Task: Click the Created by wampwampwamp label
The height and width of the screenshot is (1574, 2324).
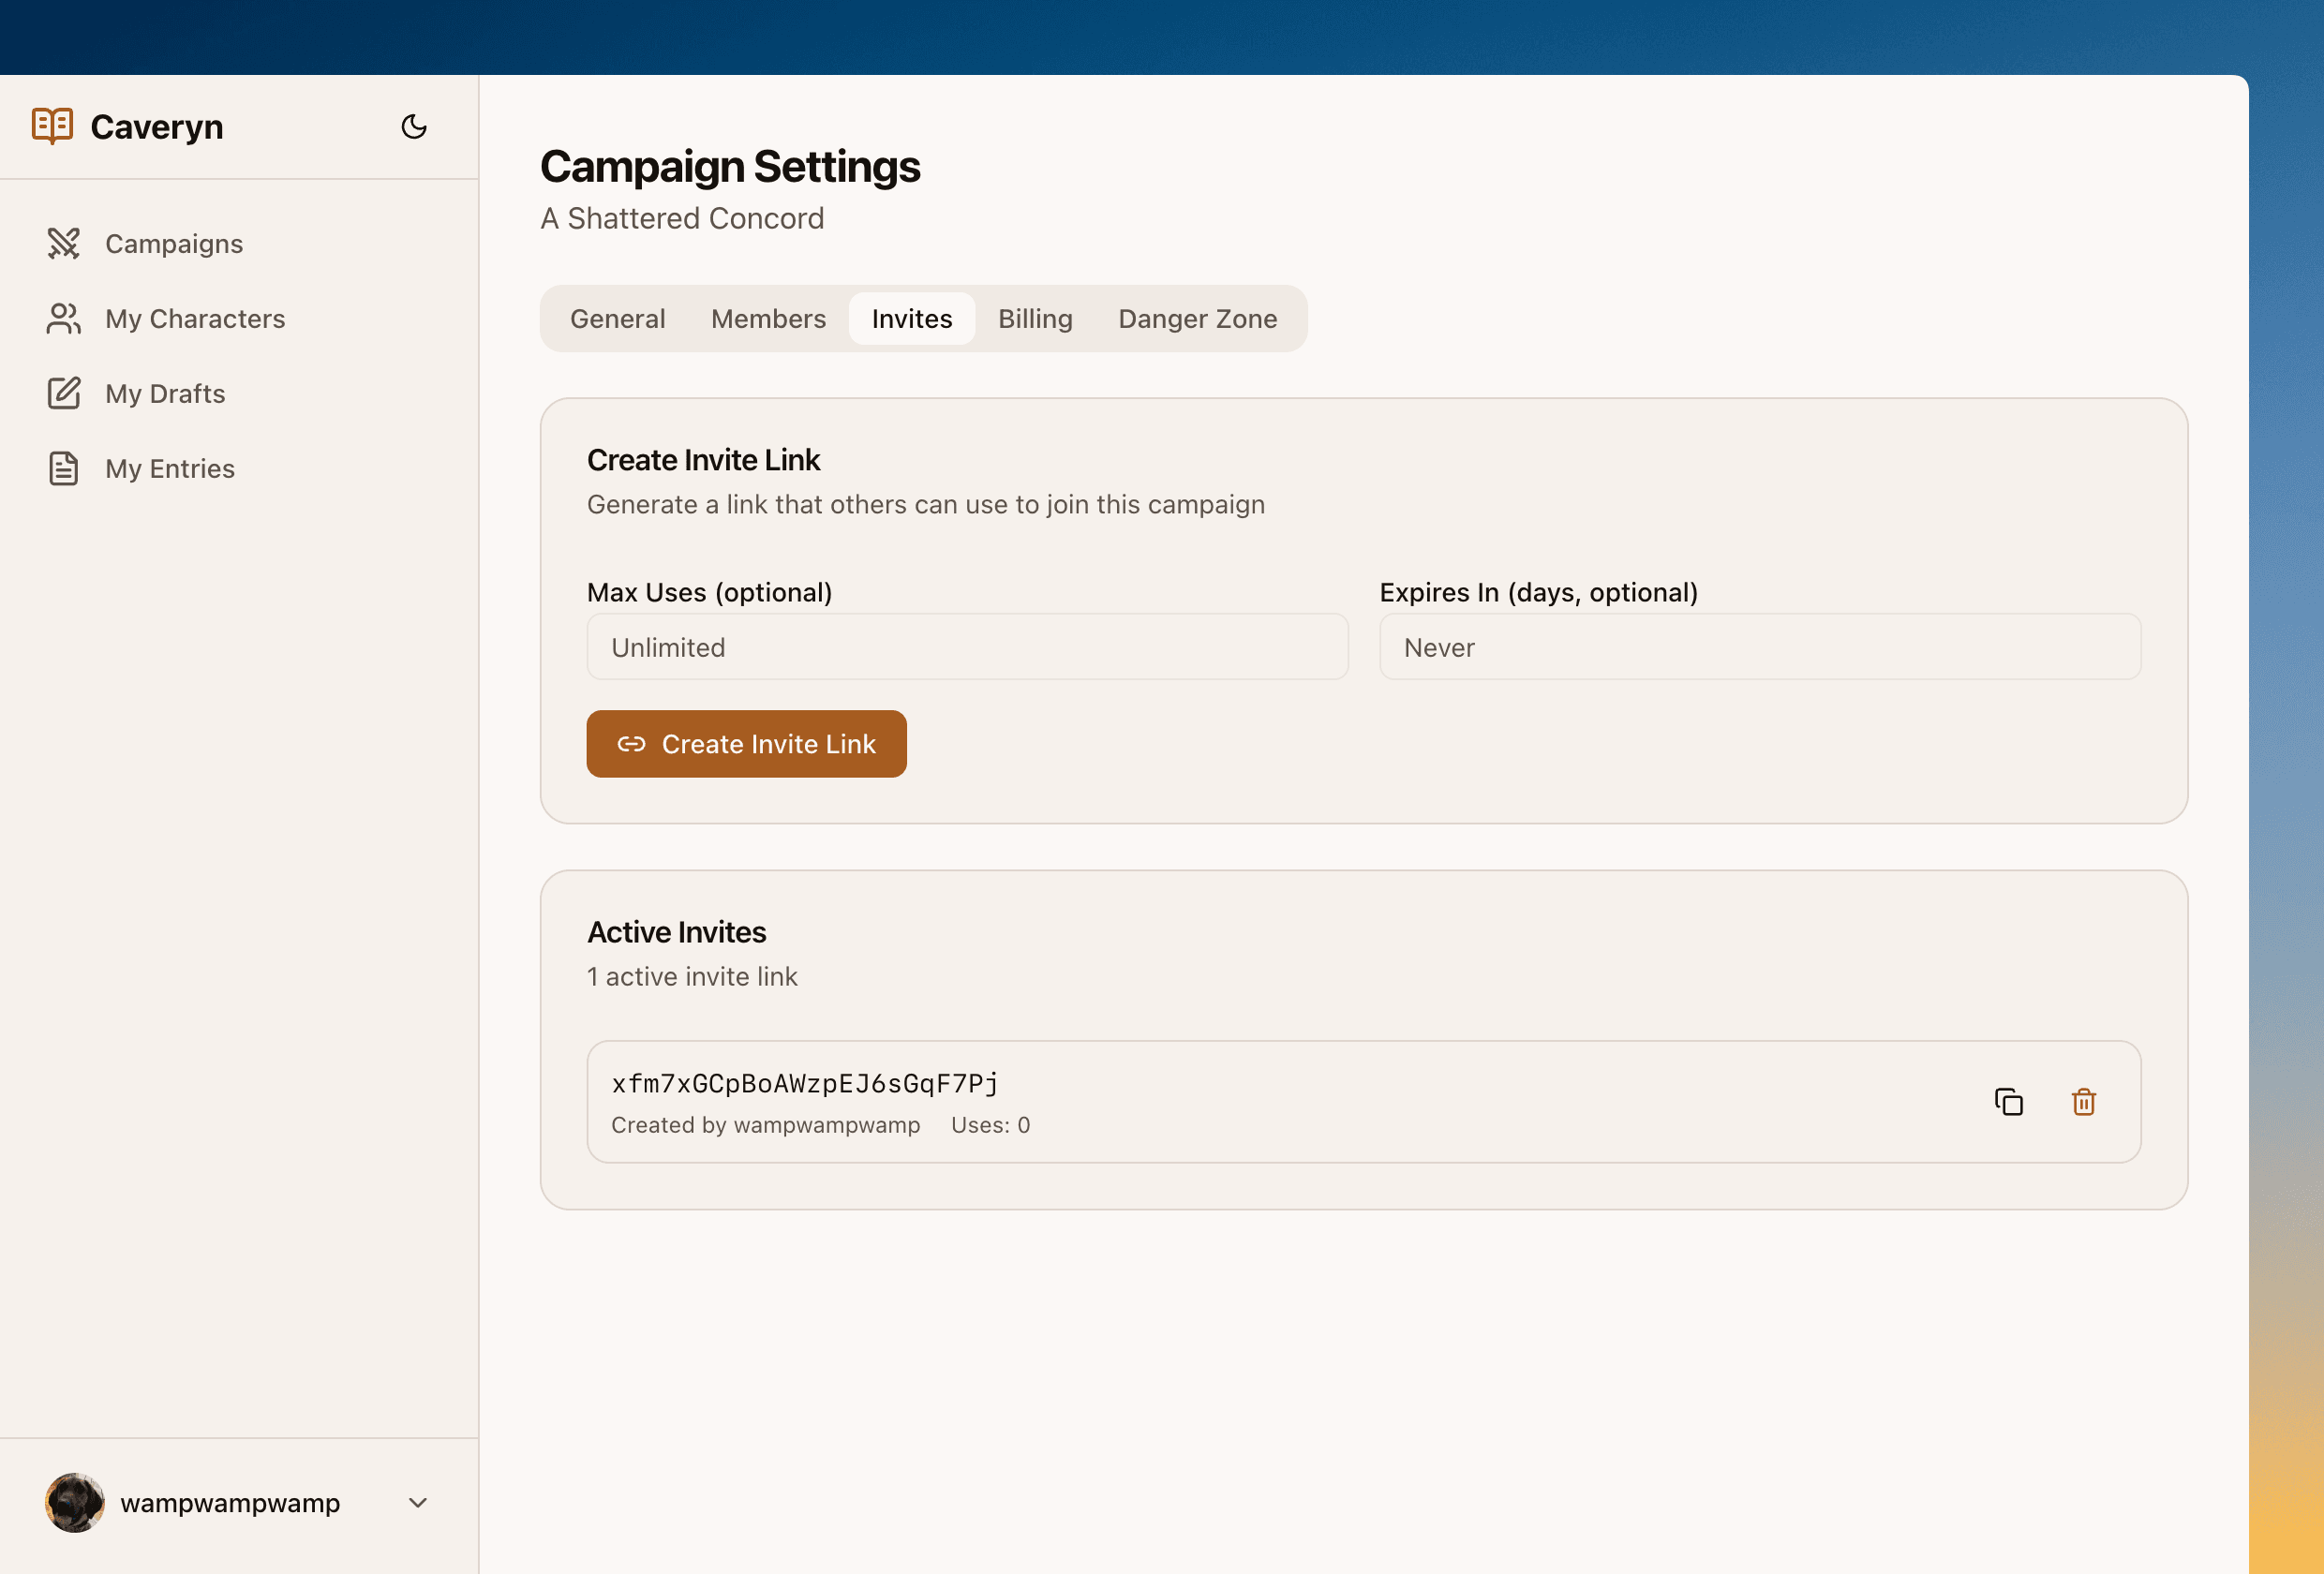Action: click(766, 1124)
